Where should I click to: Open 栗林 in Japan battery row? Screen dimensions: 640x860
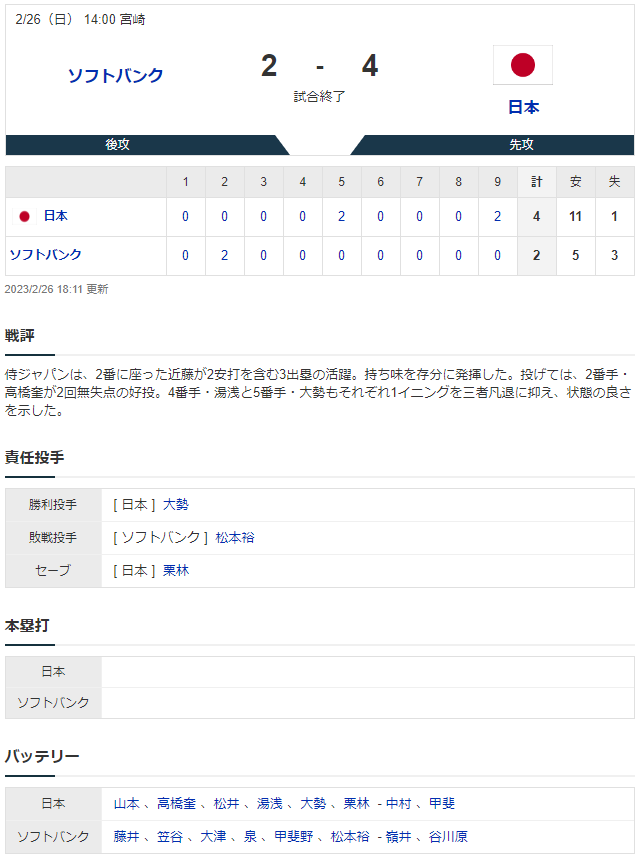click(356, 804)
